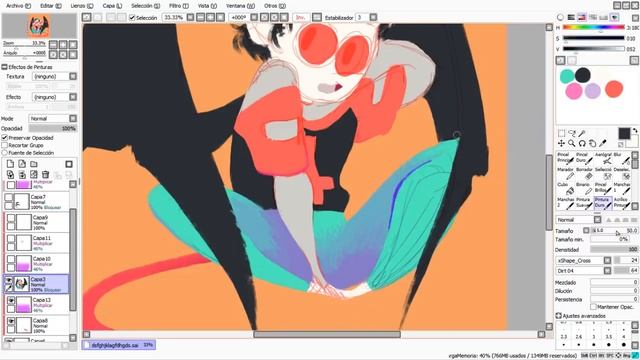Swap foreground and background colors
Viewport: 640px width, 360px height.
pyautogui.click(x=635, y=131)
